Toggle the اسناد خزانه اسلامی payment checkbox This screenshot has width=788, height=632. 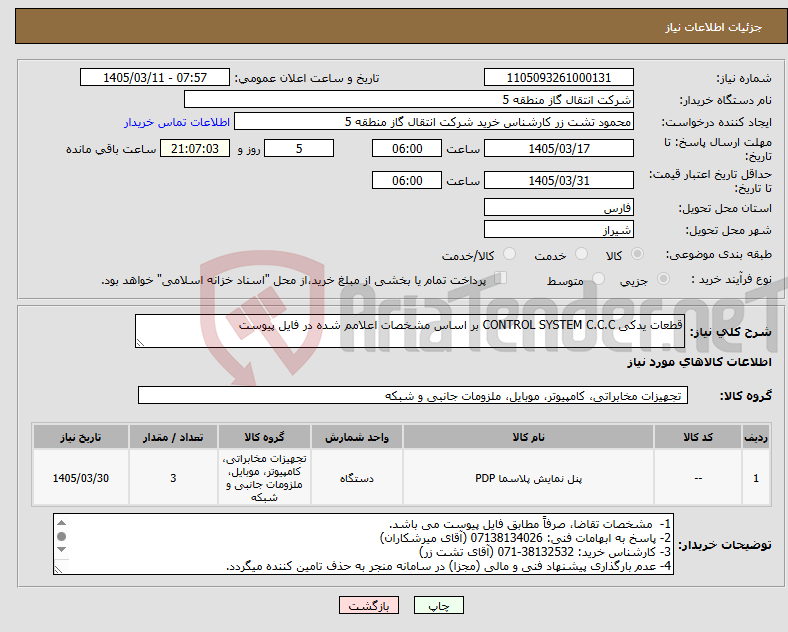(x=501, y=277)
